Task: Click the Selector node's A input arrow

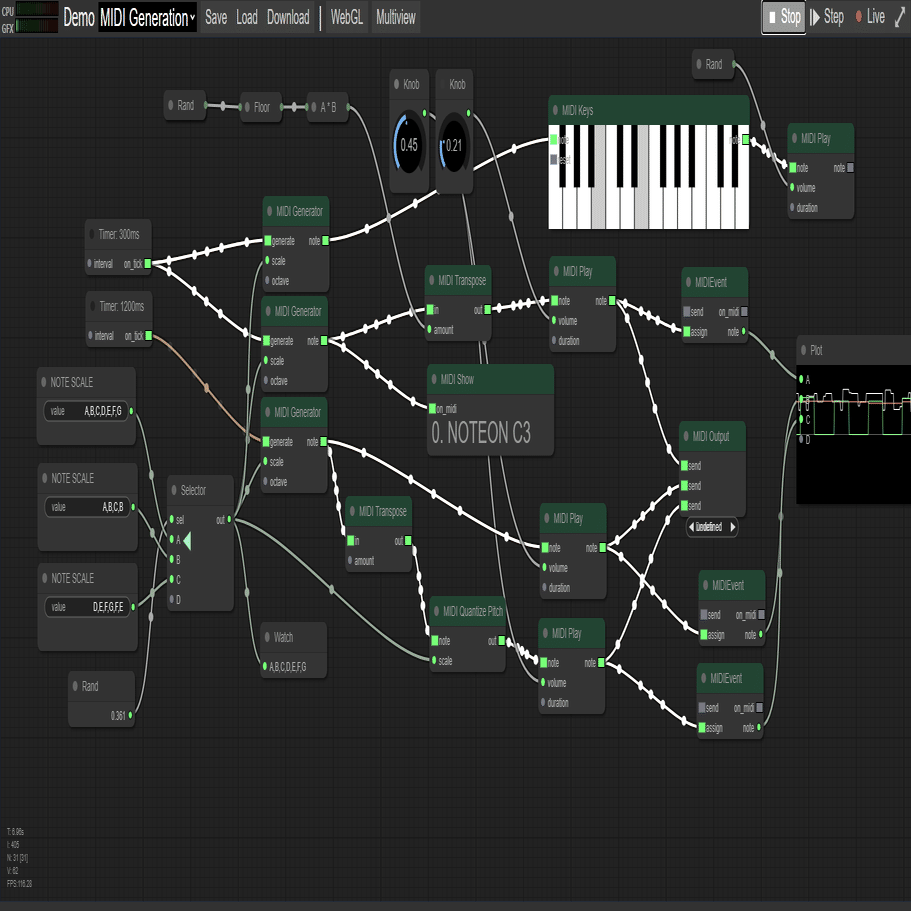Action: tap(187, 540)
